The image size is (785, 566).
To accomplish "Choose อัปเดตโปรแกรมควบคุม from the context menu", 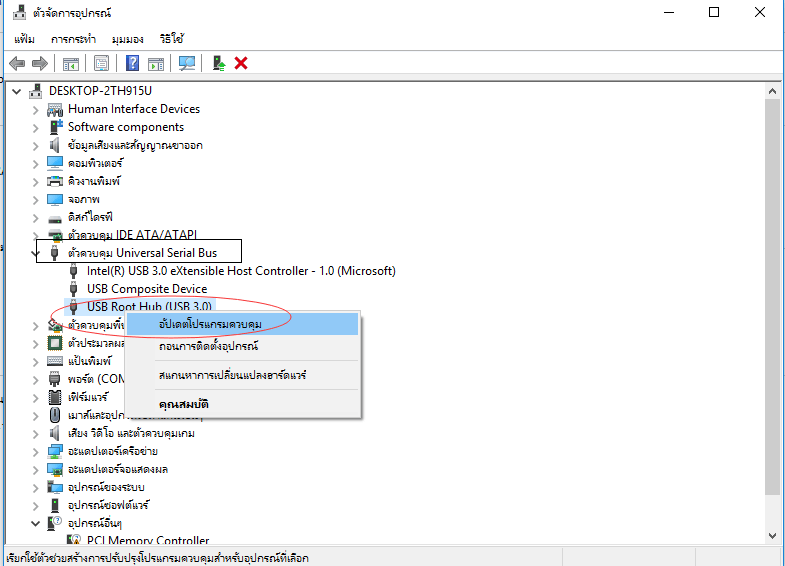I will click(x=210, y=324).
